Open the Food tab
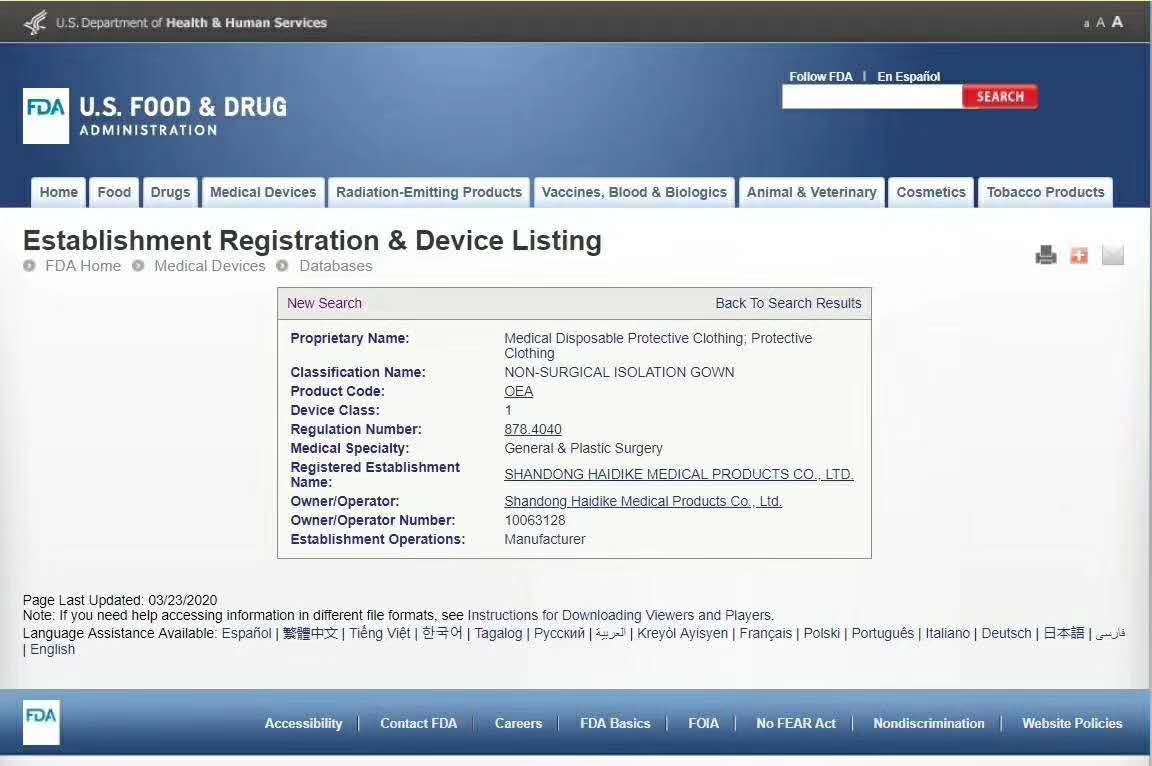Viewport: 1152px width, 766px height. (x=114, y=192)
